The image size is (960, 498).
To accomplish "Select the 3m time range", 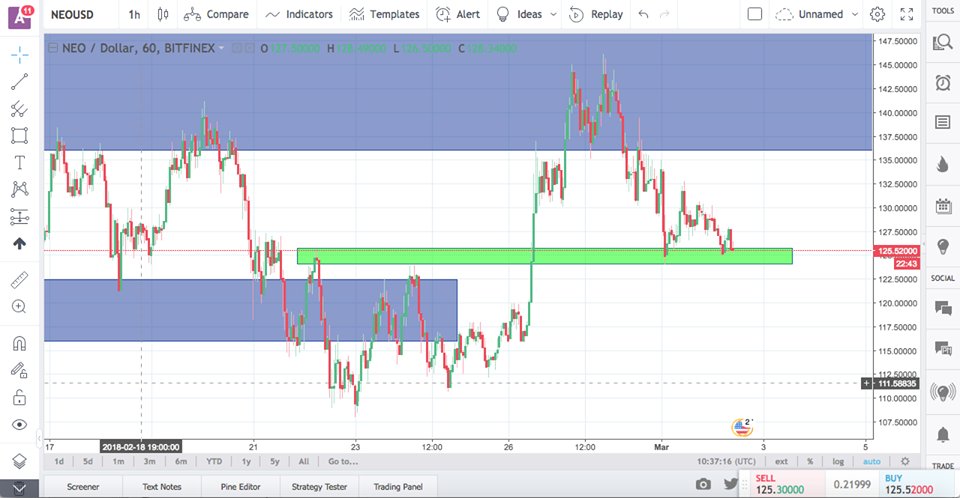I will 149,461.
